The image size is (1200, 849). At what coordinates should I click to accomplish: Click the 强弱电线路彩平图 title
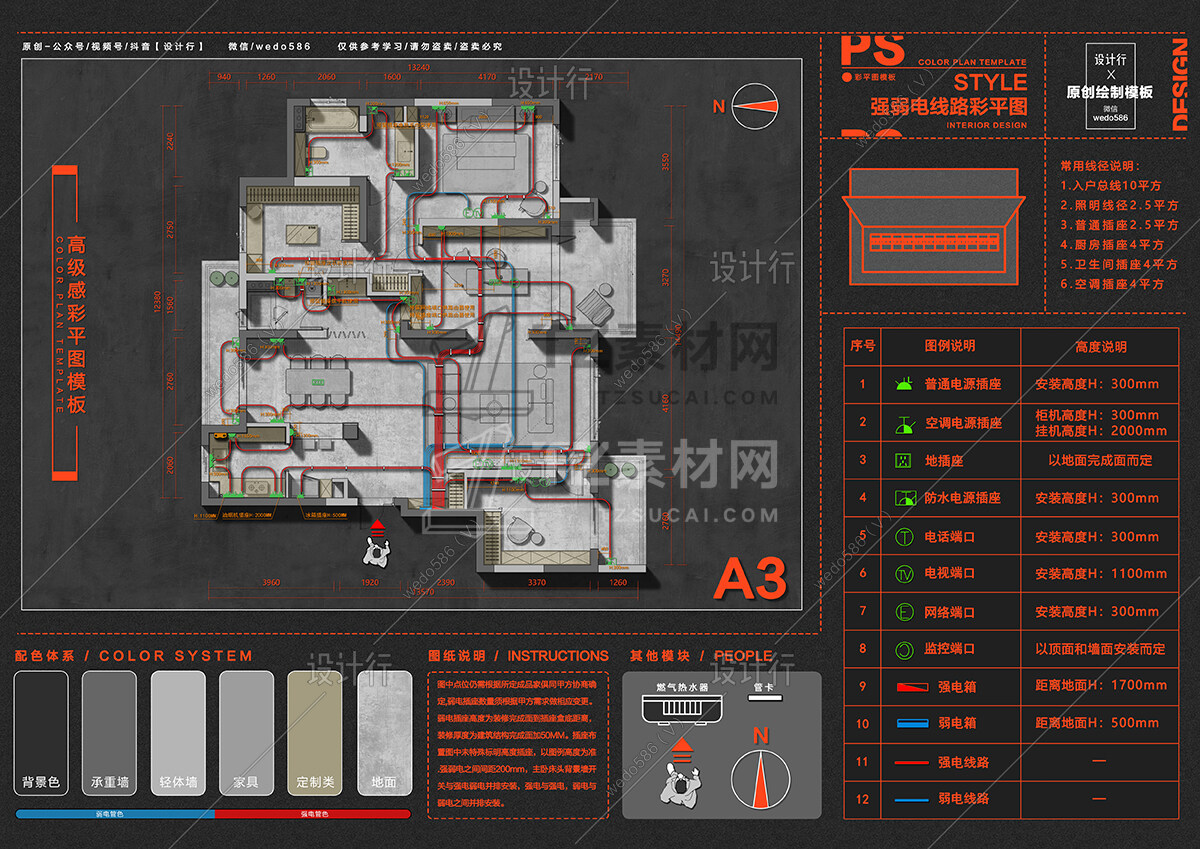pyautogui.click(x=949, y=106)
